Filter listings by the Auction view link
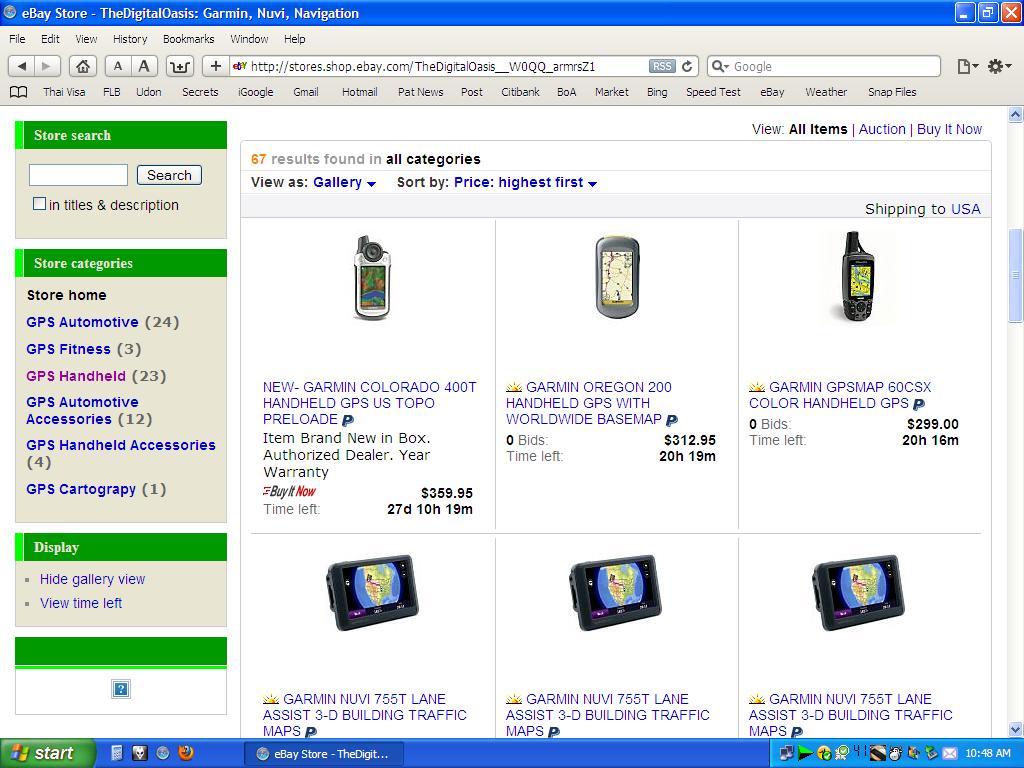 tap(882, 129)
